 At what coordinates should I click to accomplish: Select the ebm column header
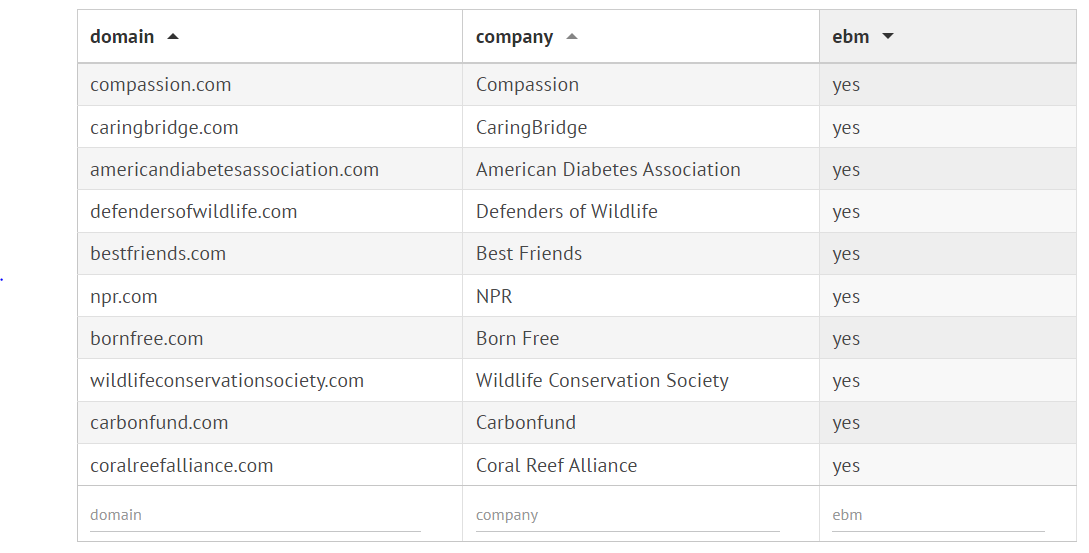point(850,37)
